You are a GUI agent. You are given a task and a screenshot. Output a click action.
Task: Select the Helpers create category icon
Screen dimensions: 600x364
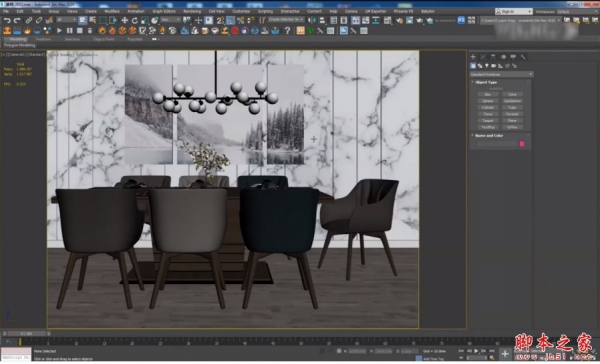501,66
